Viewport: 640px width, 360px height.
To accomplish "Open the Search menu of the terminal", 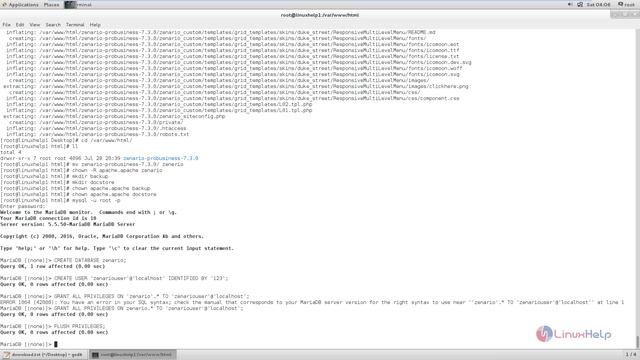I will pyautogui.click(x=53, y=25).
